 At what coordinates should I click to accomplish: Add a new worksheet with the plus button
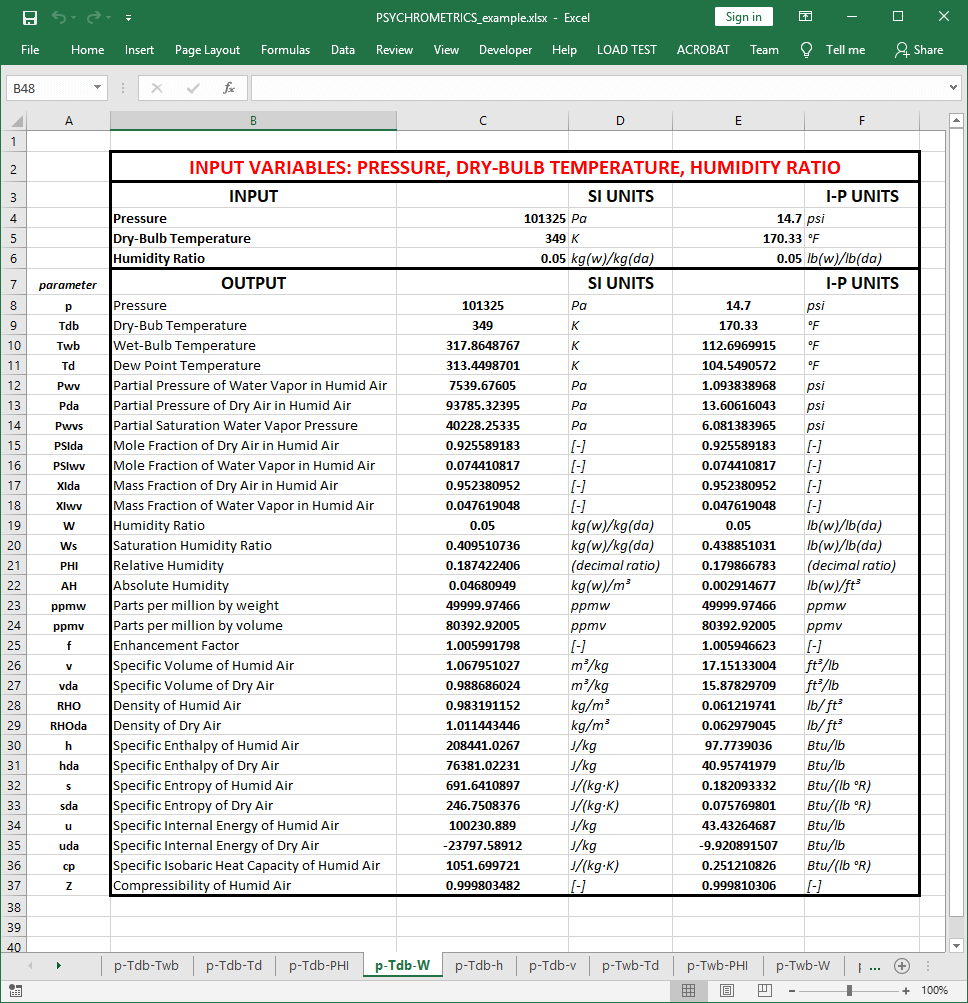[x=902, y=967]
